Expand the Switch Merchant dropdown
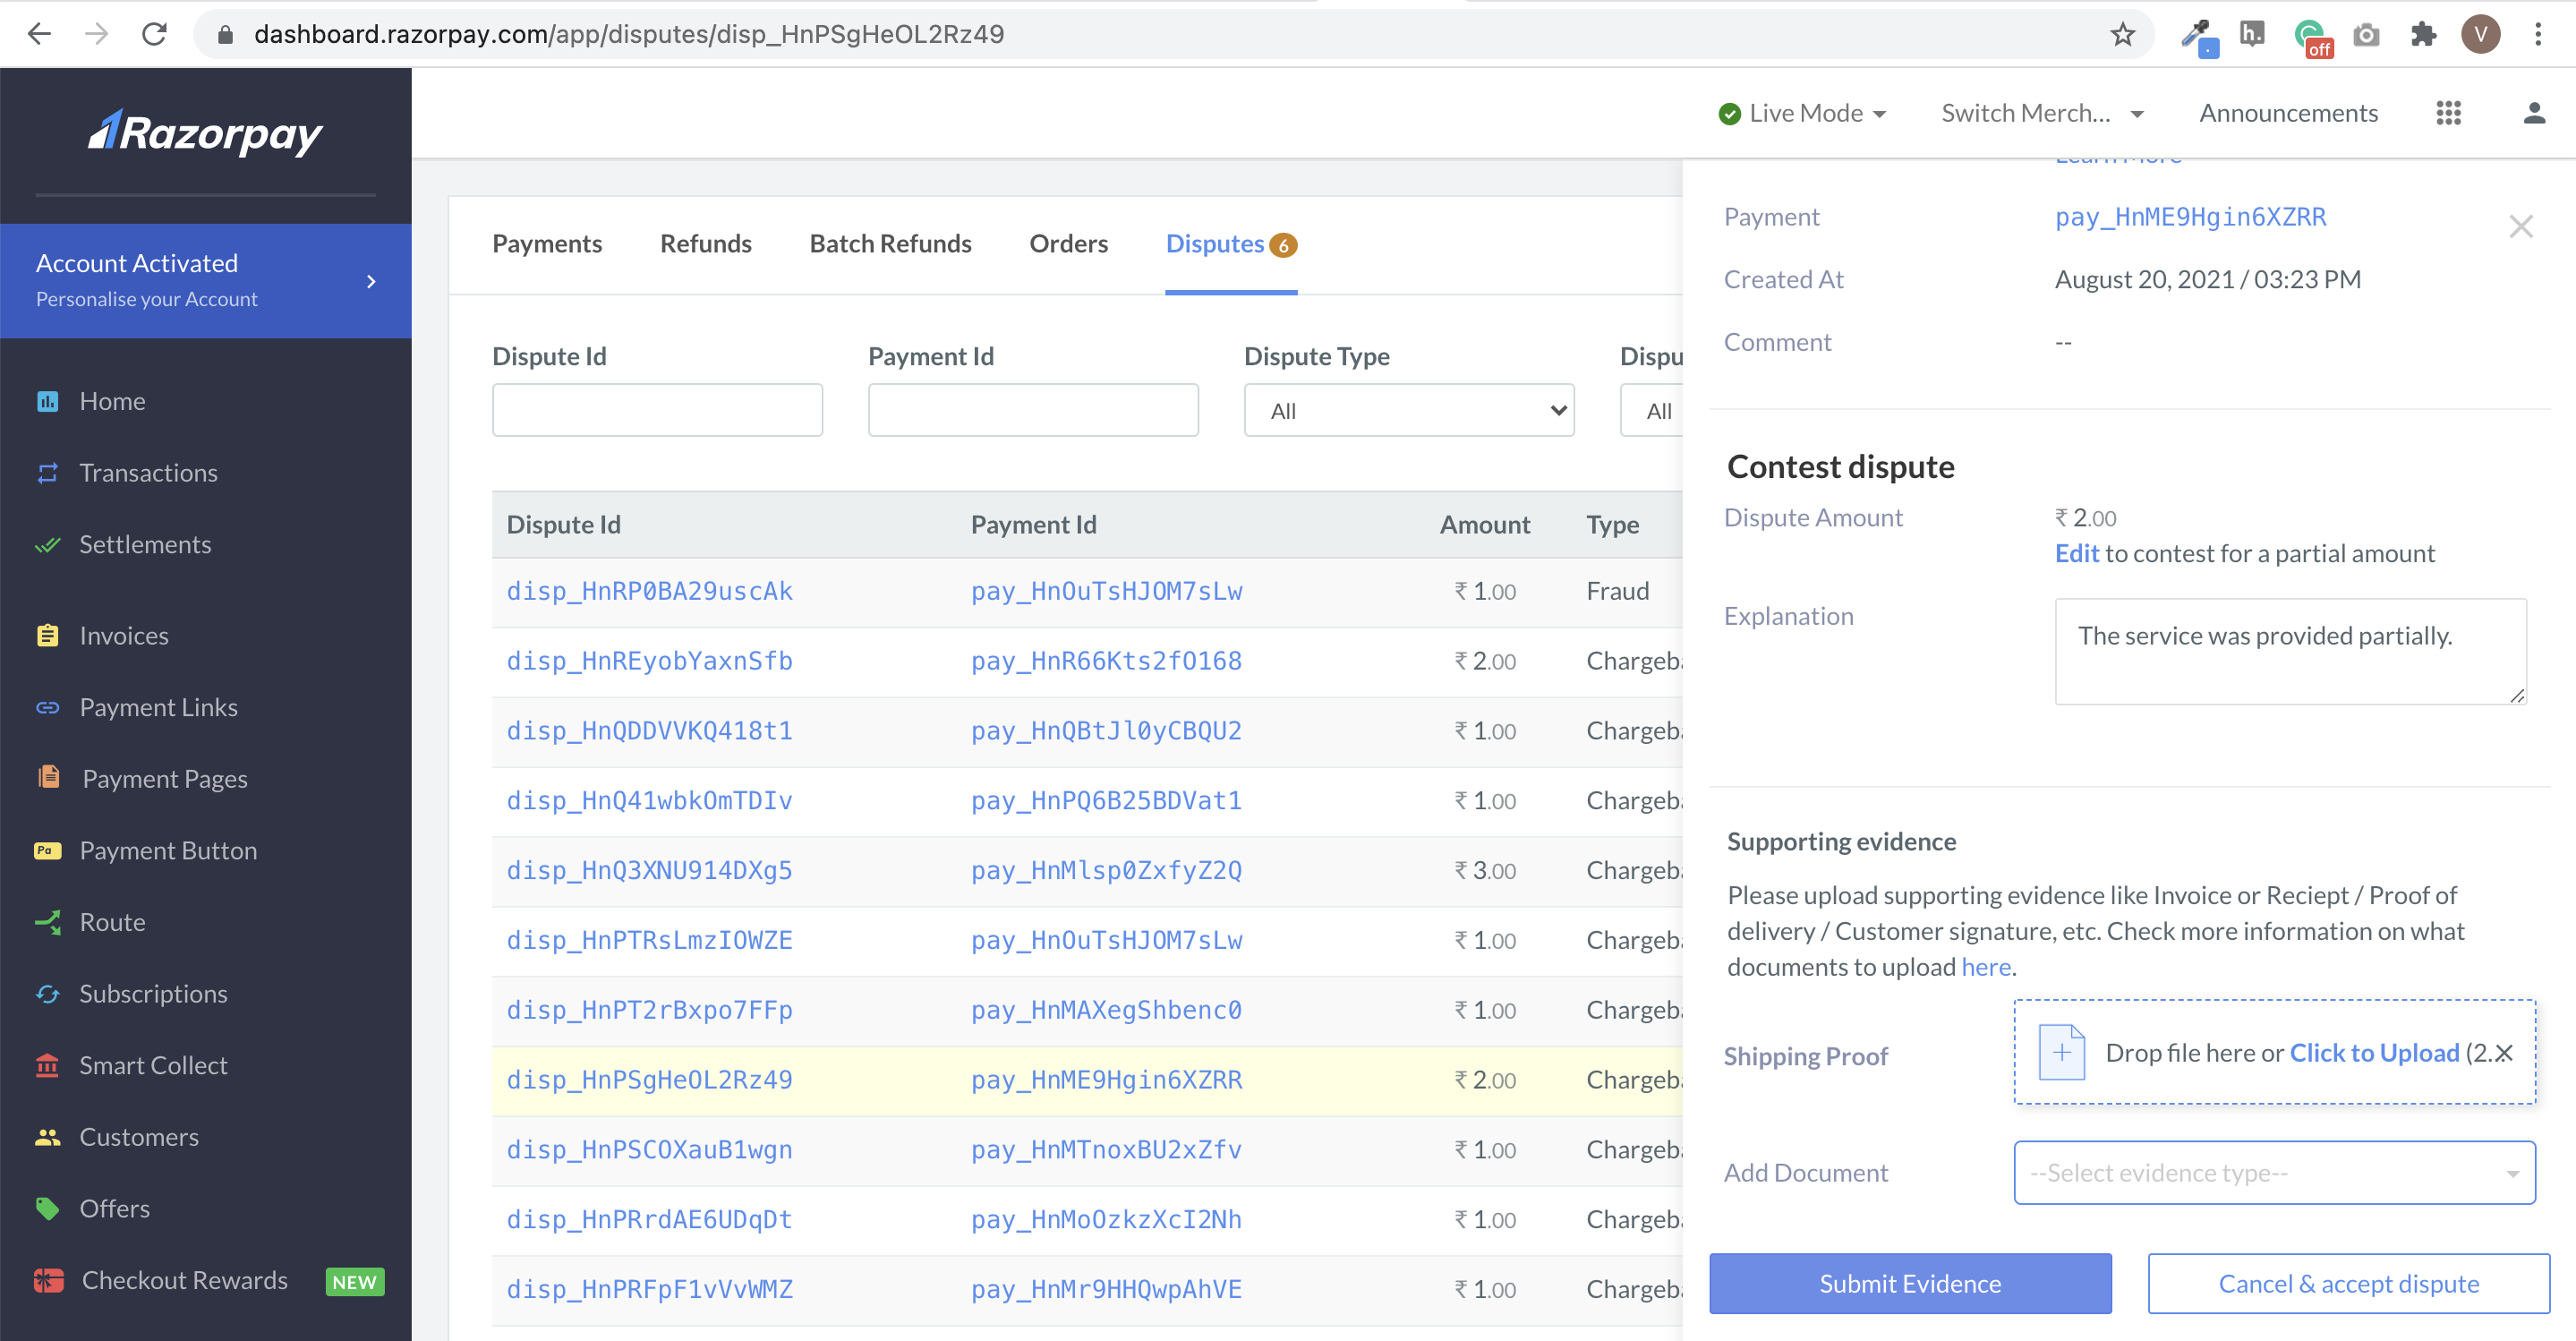This screenshot has width=2576, height=1341. [2042, 113]
